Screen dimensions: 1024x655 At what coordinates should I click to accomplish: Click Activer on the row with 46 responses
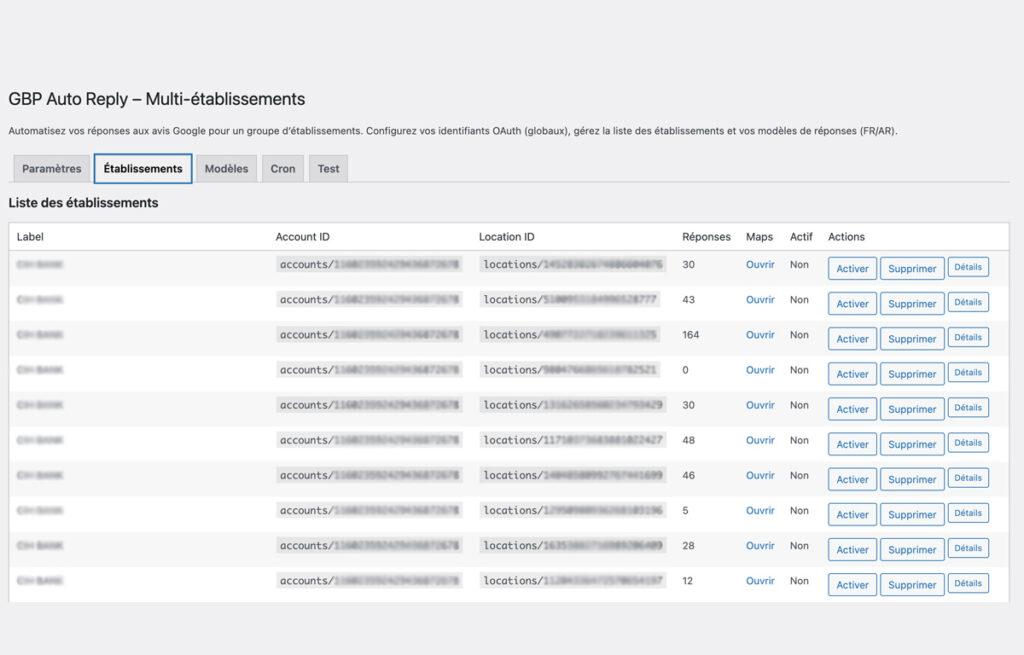[852, 479]
